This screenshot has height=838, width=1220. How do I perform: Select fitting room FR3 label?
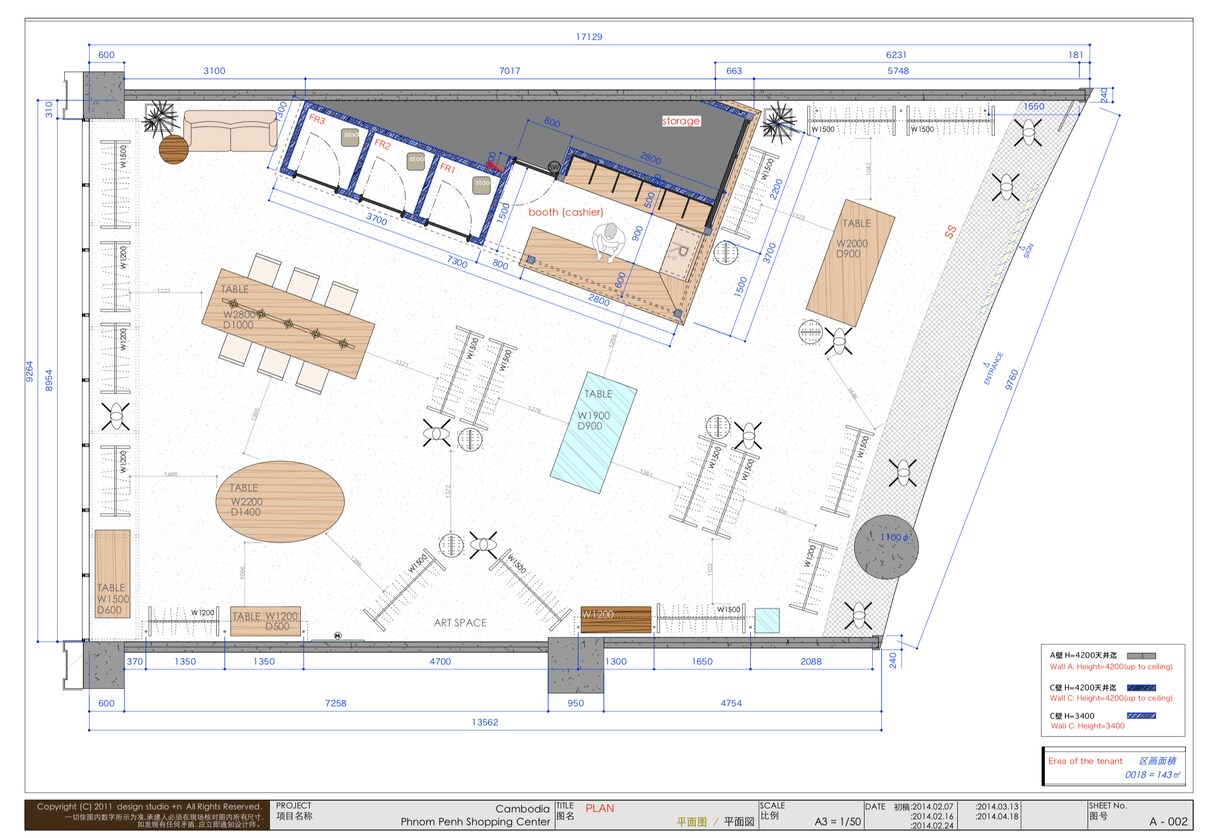click(x=317, y=120)
